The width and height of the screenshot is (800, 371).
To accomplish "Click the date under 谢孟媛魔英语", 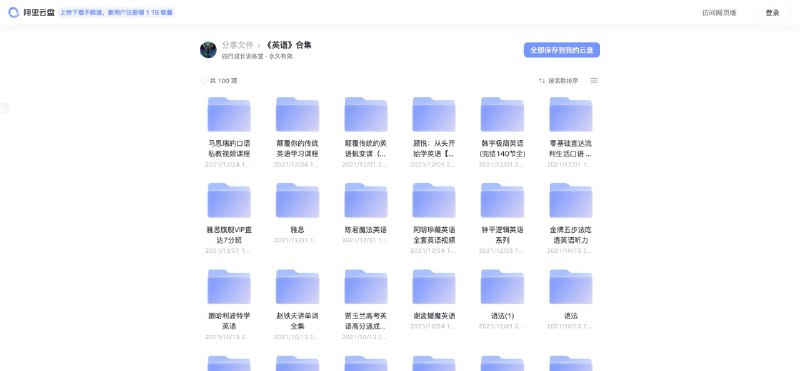I will (434, 327).
